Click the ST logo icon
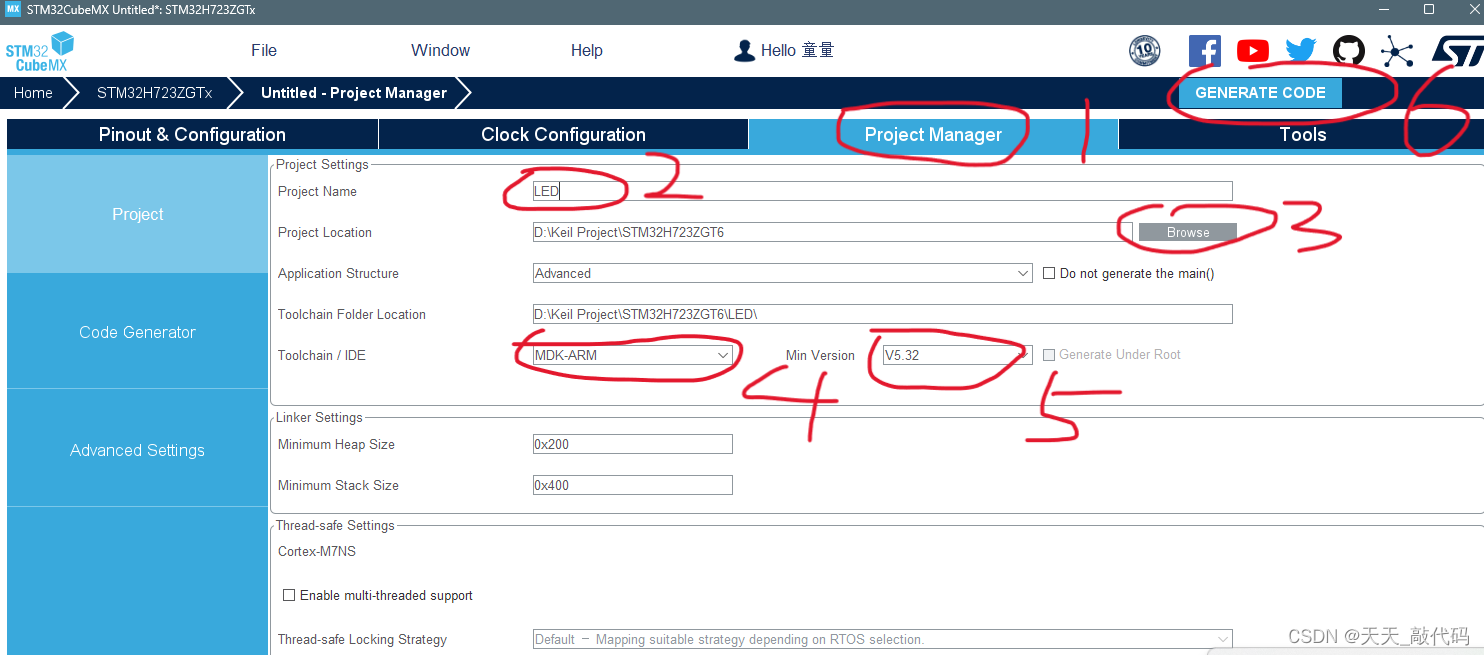 point(1458,51)
